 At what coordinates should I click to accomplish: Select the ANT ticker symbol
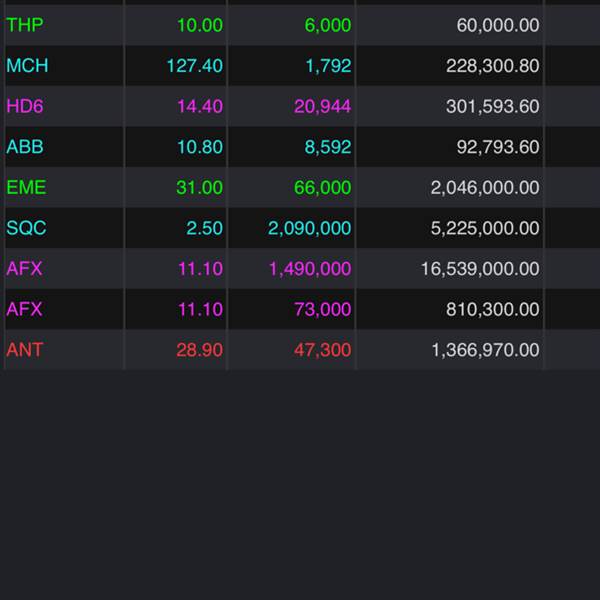(x=25, y=350)
